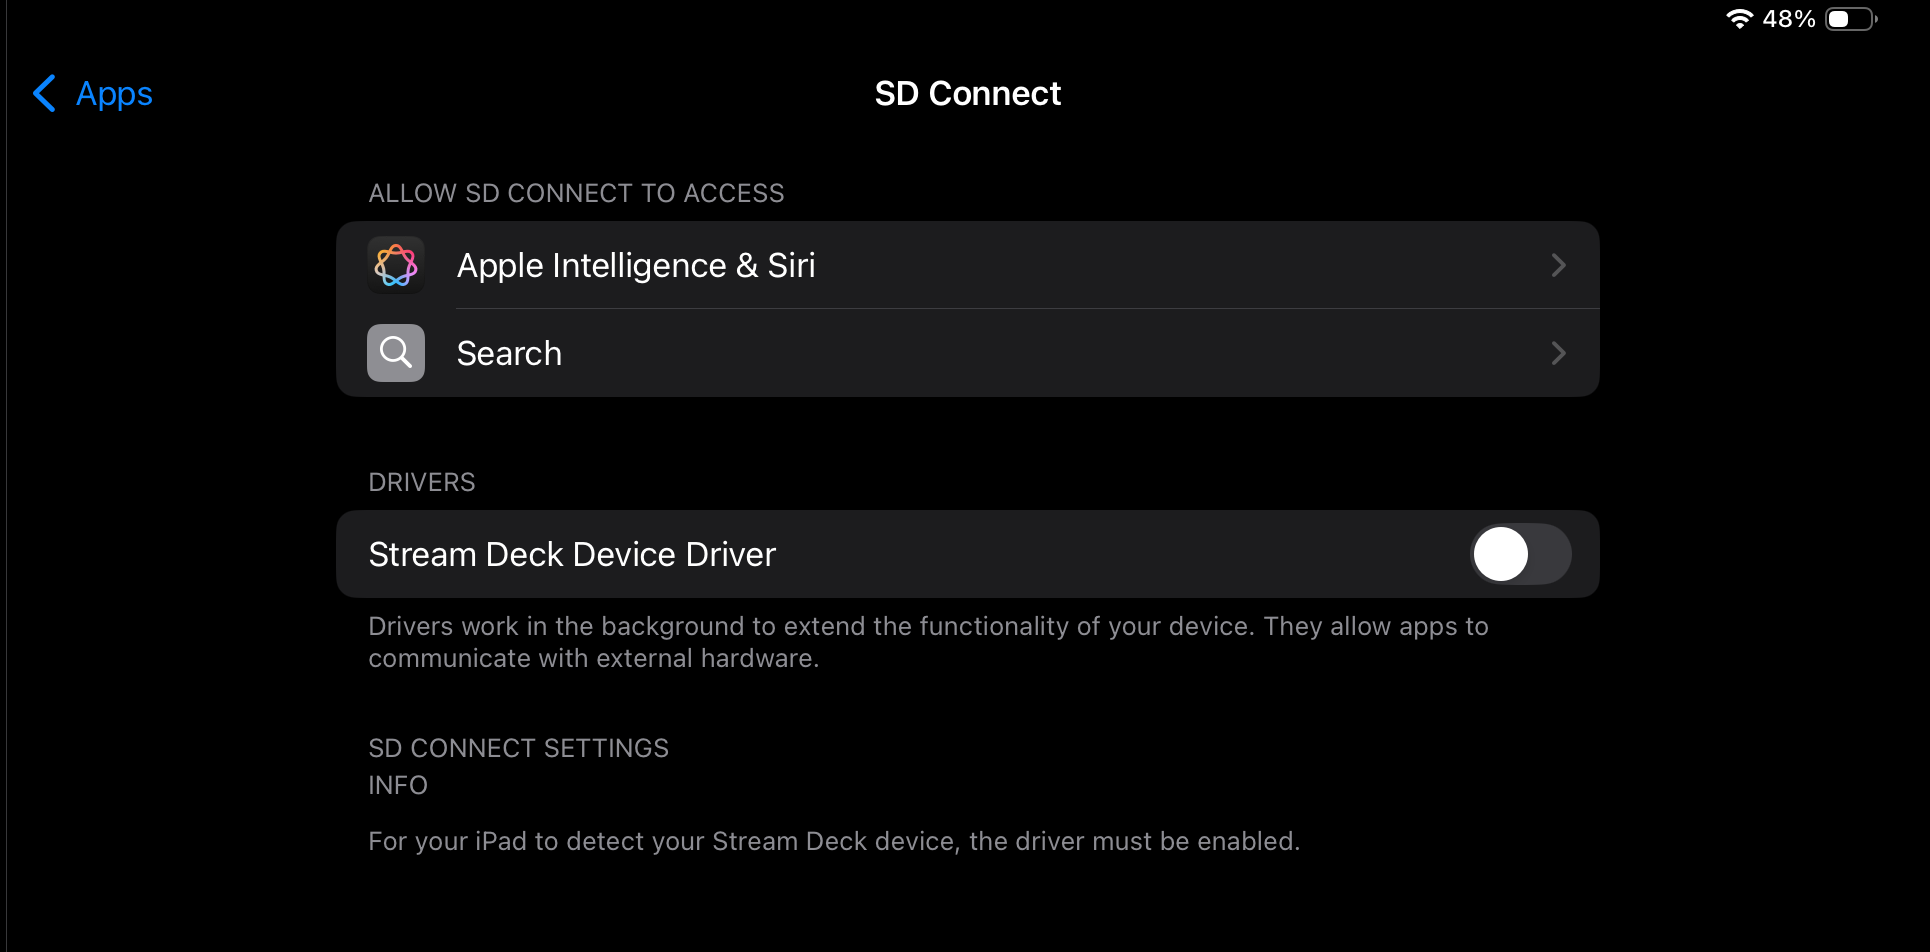Tap the driver must be enabled note
1930x952 pixels.
click(834, 841)
